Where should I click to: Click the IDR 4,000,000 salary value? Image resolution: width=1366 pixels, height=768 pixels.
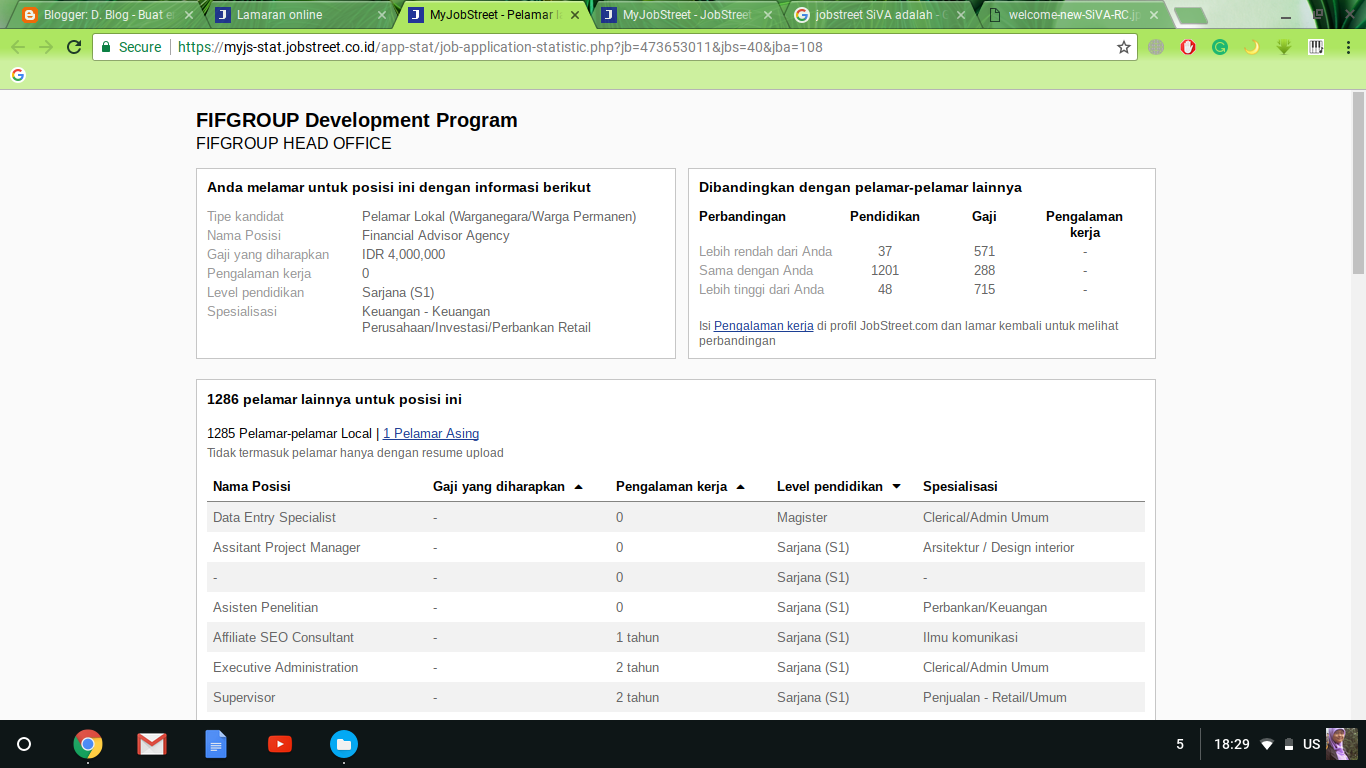coord(404,255)
